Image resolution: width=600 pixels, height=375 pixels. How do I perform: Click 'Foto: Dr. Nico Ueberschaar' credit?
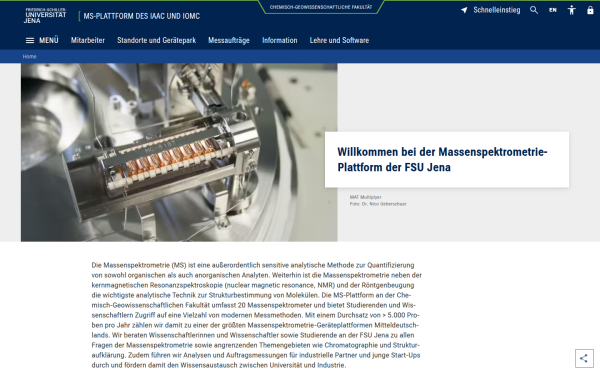(x=378, y=204)
